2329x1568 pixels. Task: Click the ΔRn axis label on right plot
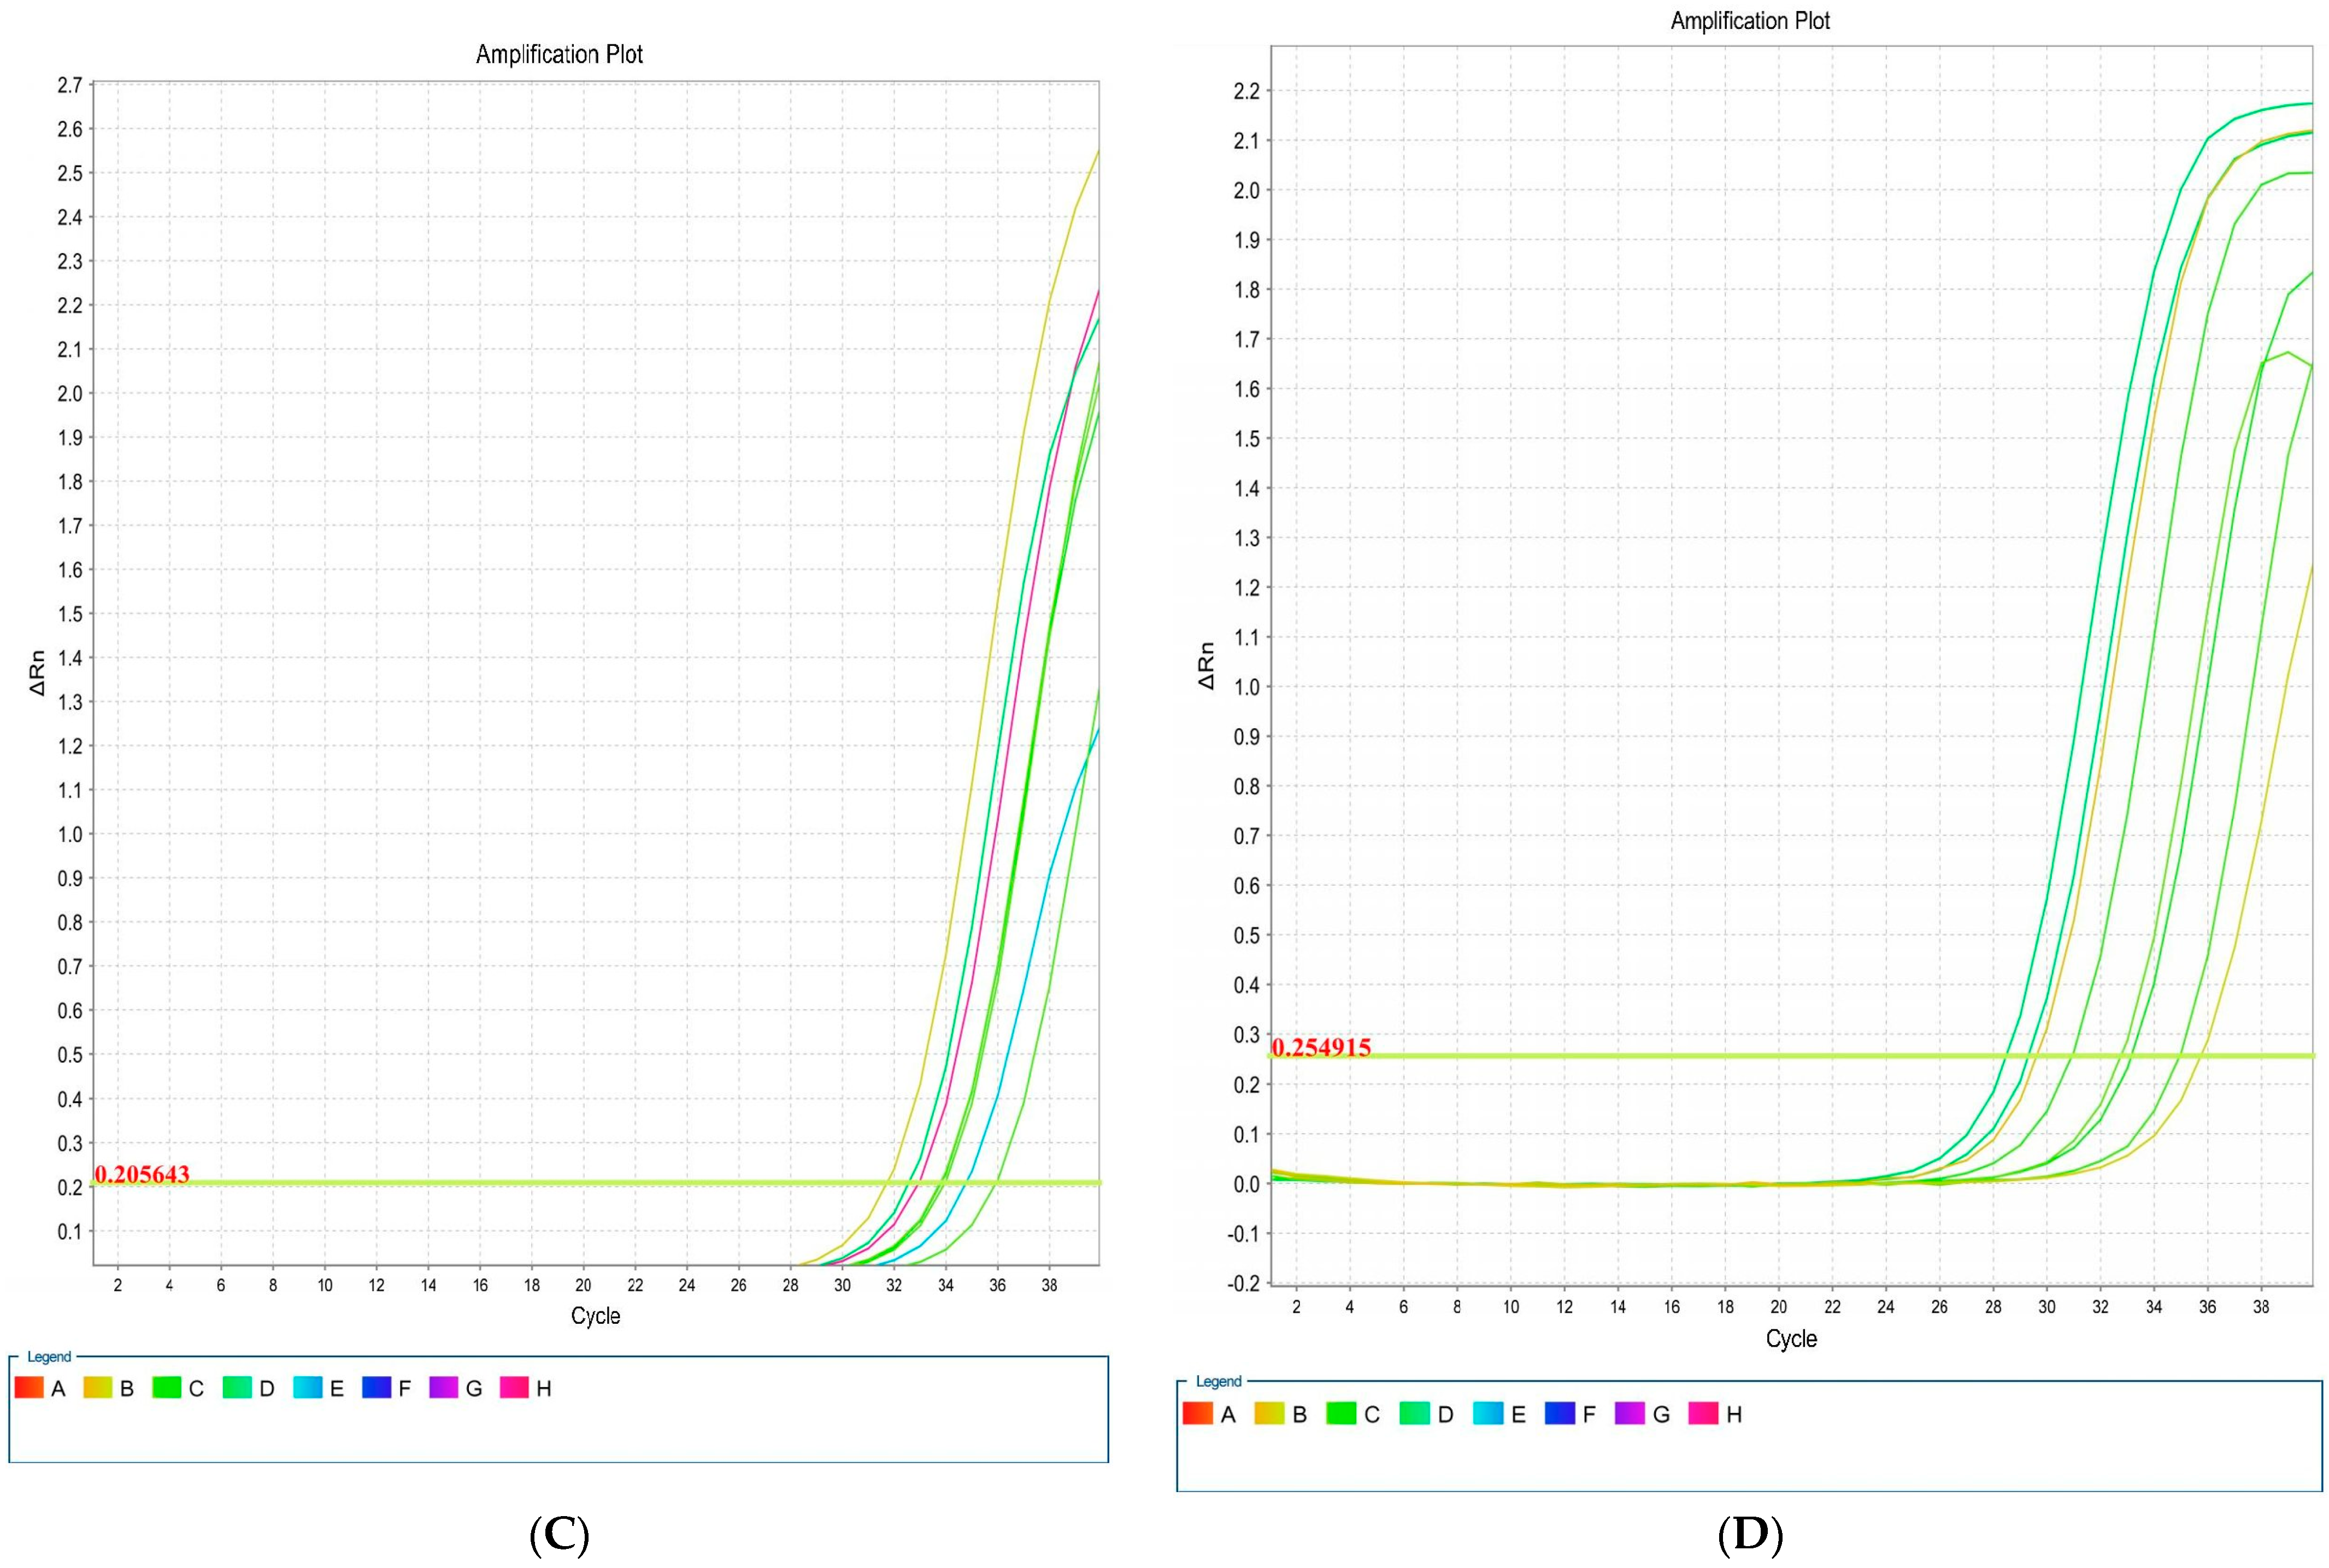pyautogui.click(x=1207, y=666)
